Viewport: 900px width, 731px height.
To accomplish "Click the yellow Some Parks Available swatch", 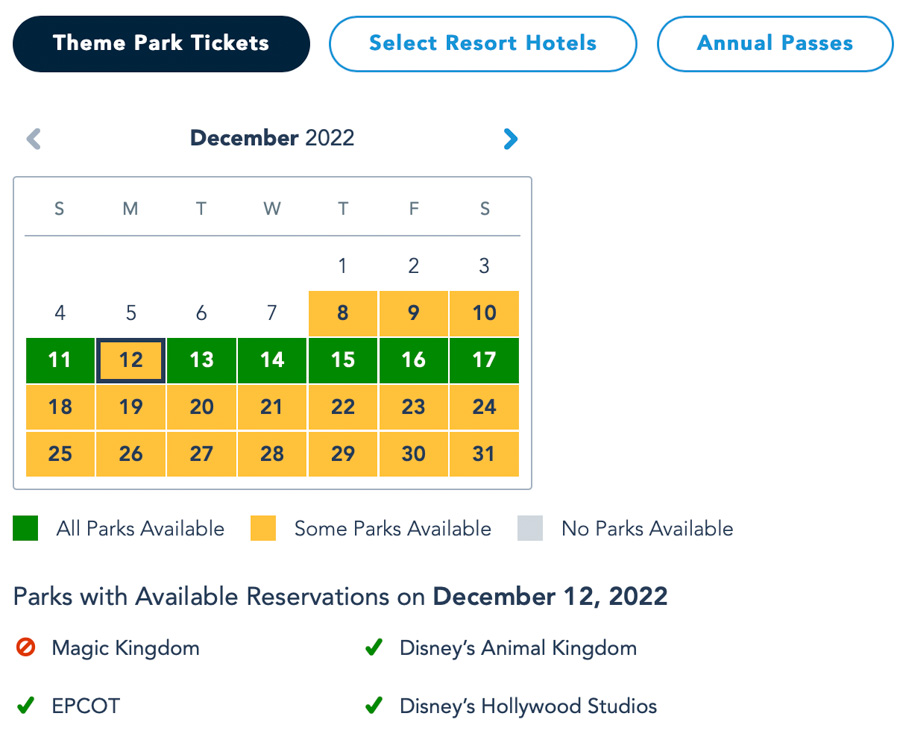I will (263, 529).
